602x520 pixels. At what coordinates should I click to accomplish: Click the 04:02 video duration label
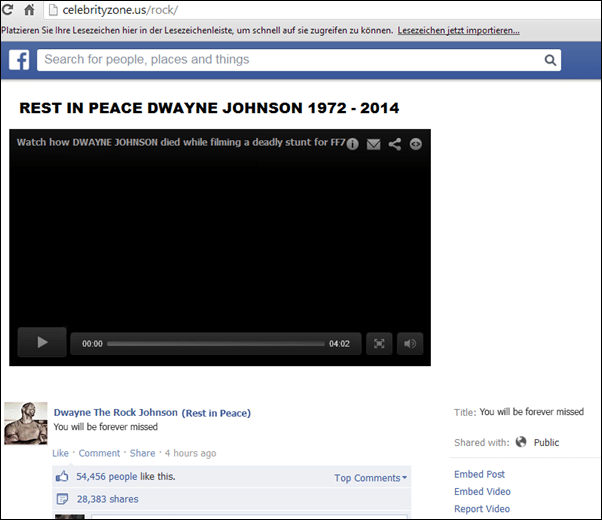339,344
